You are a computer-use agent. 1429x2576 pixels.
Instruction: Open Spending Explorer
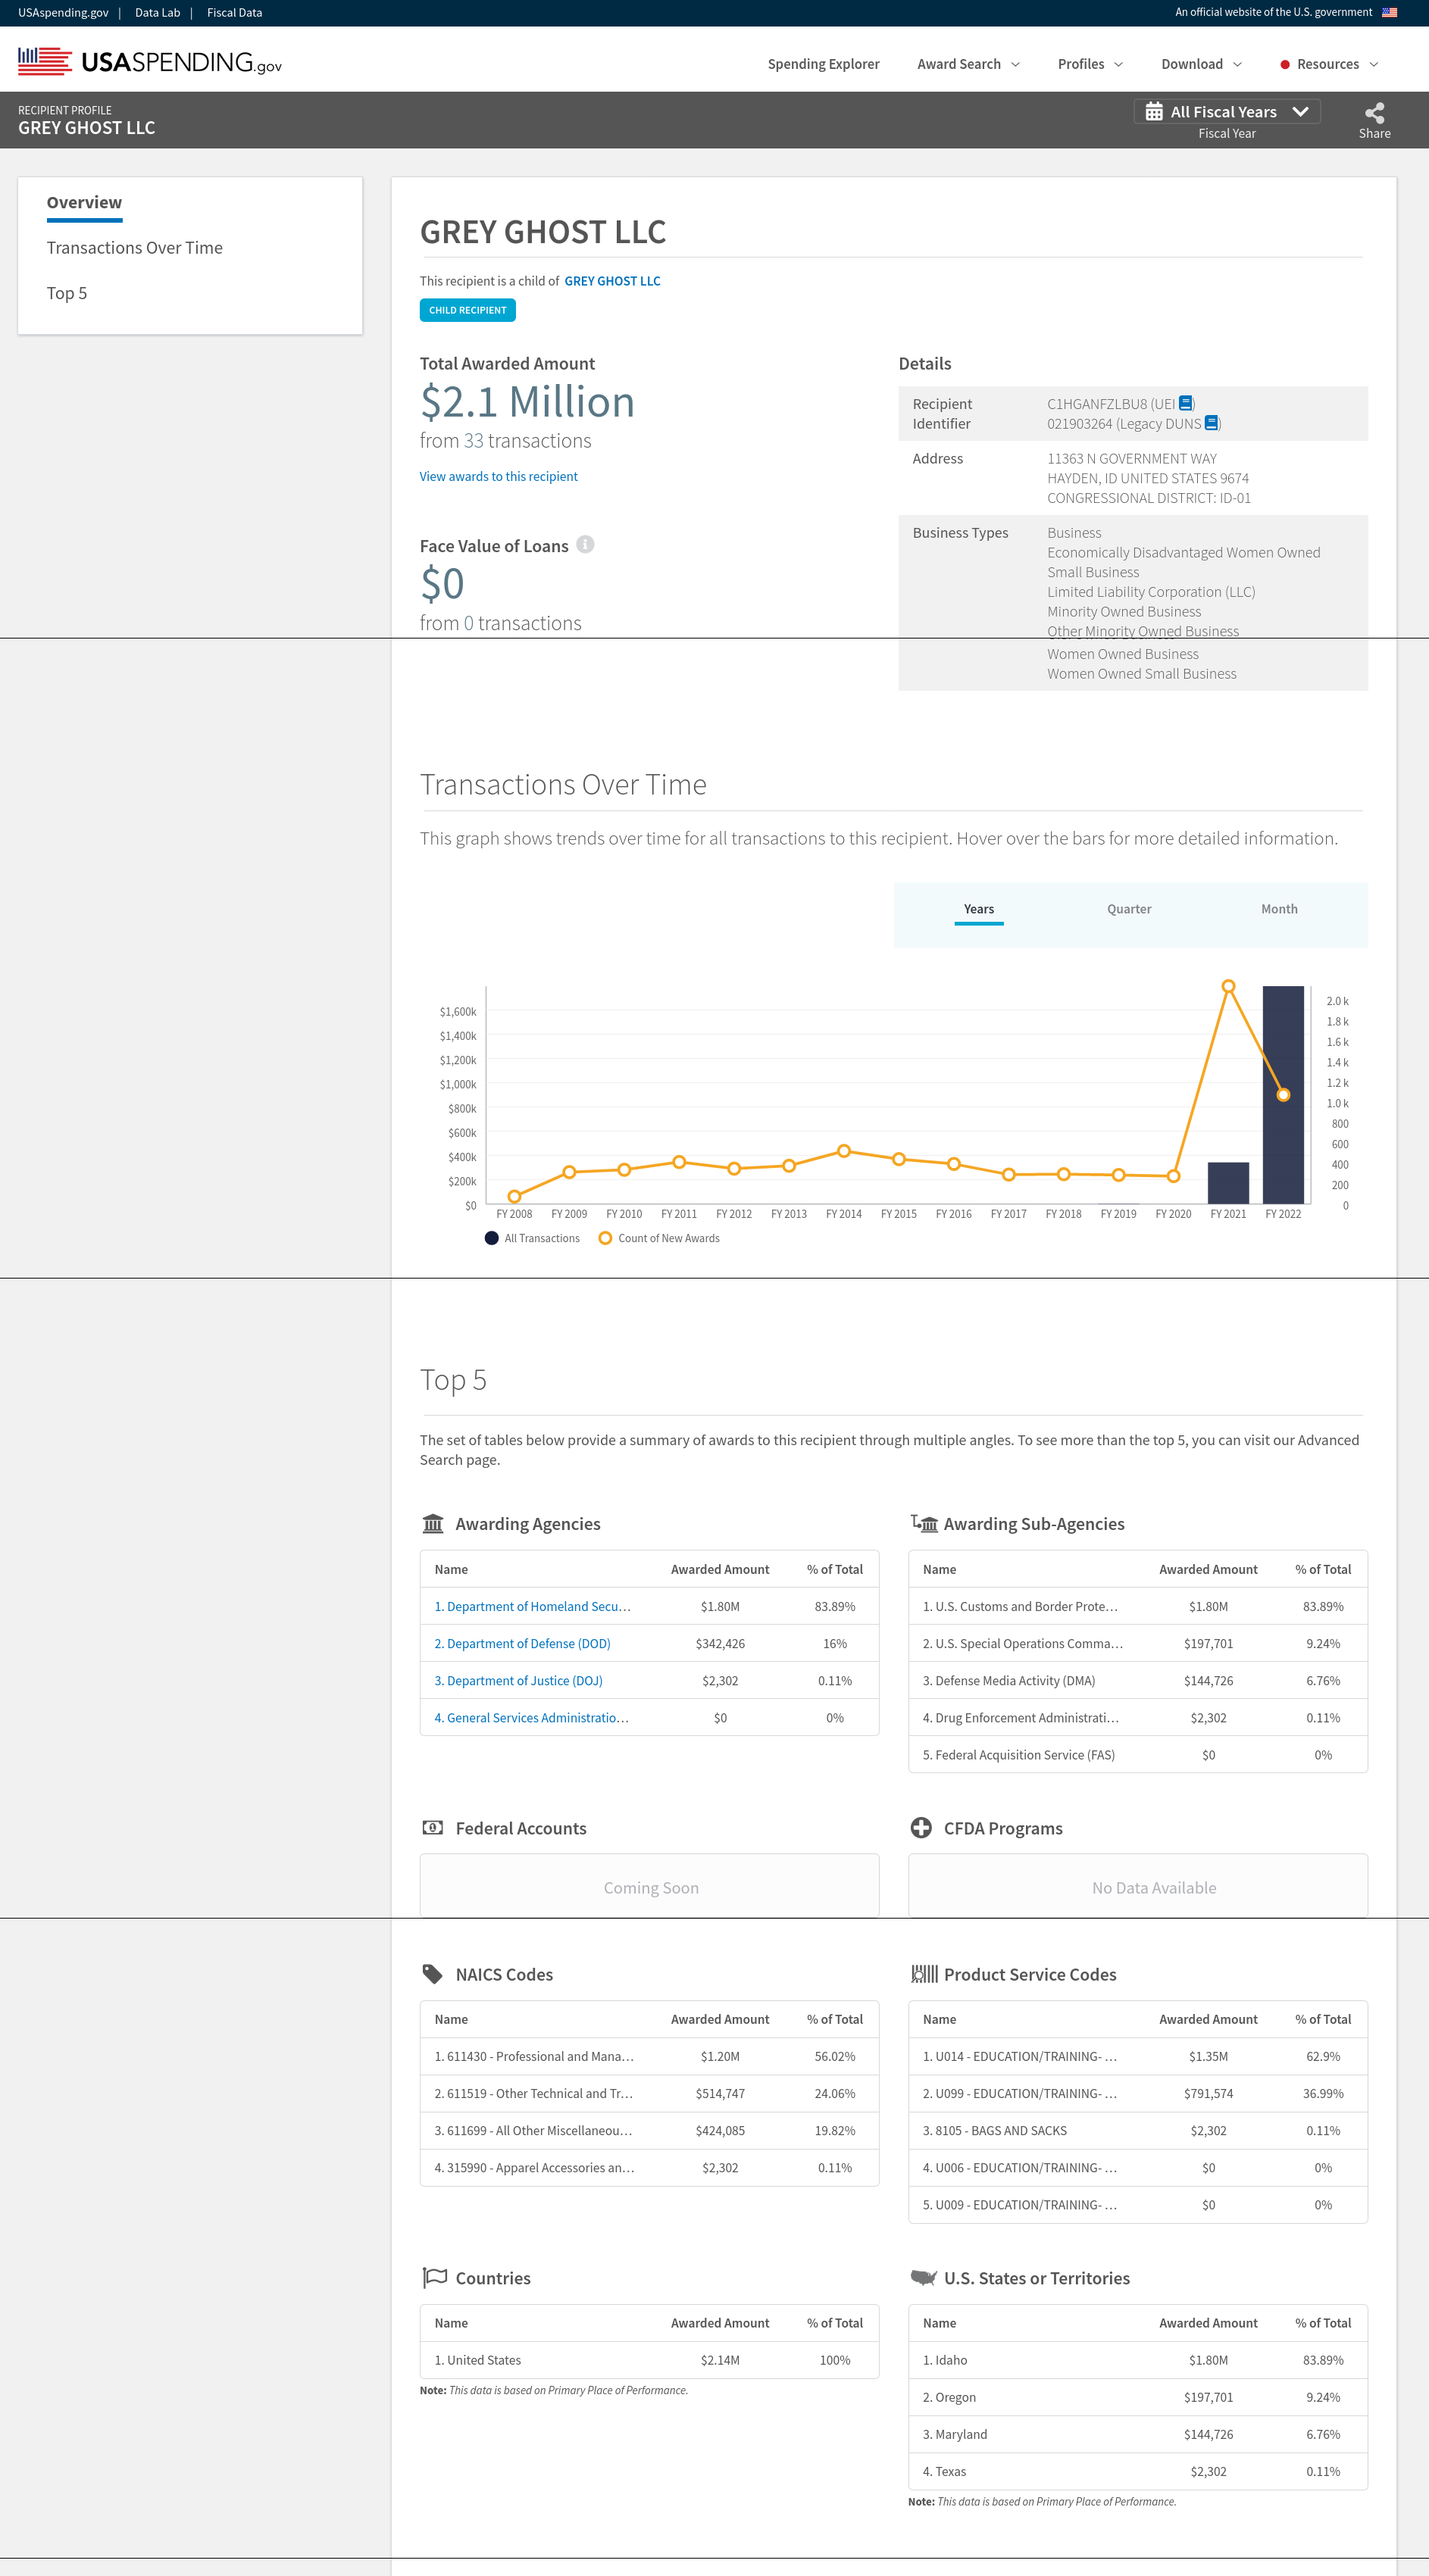[823, 64]
